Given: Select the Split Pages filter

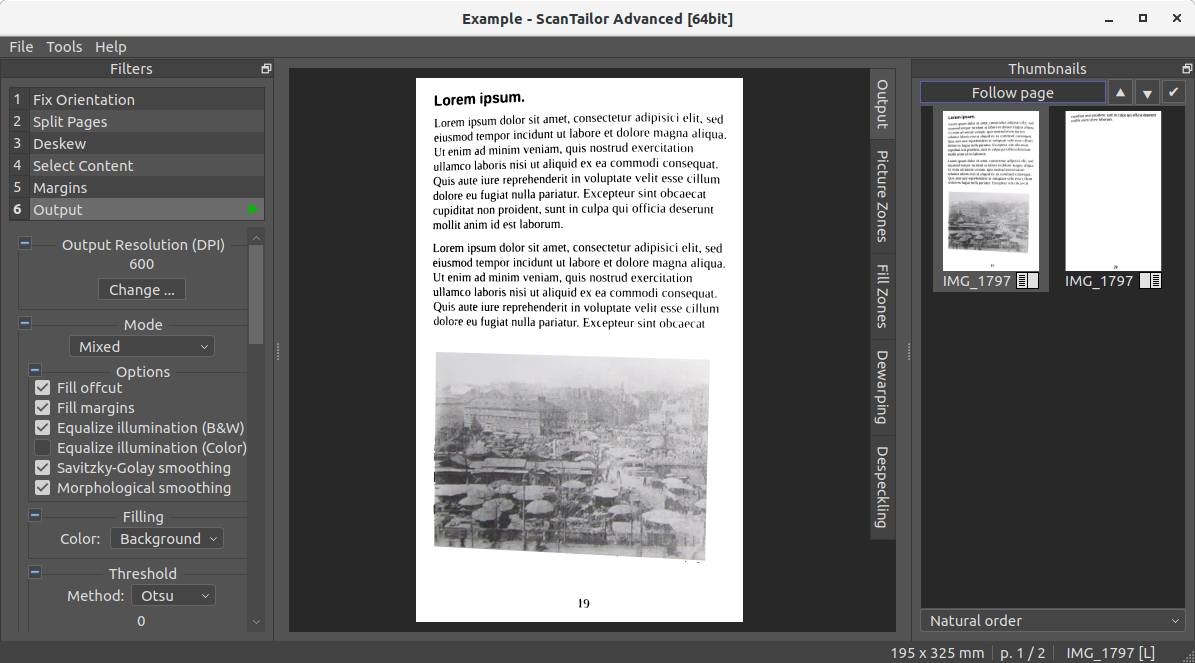Looking at the screenshot, I should [x=137, y=122].
